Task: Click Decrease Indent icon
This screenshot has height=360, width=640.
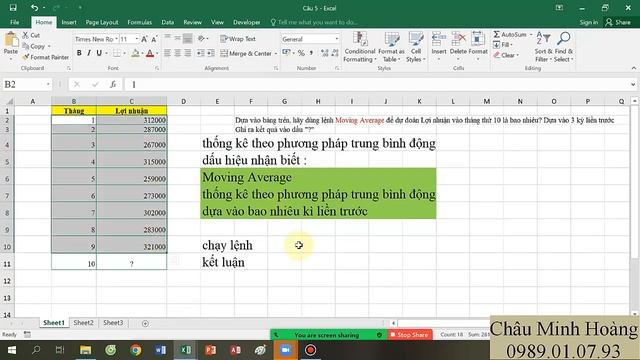Action: (200, 53)
